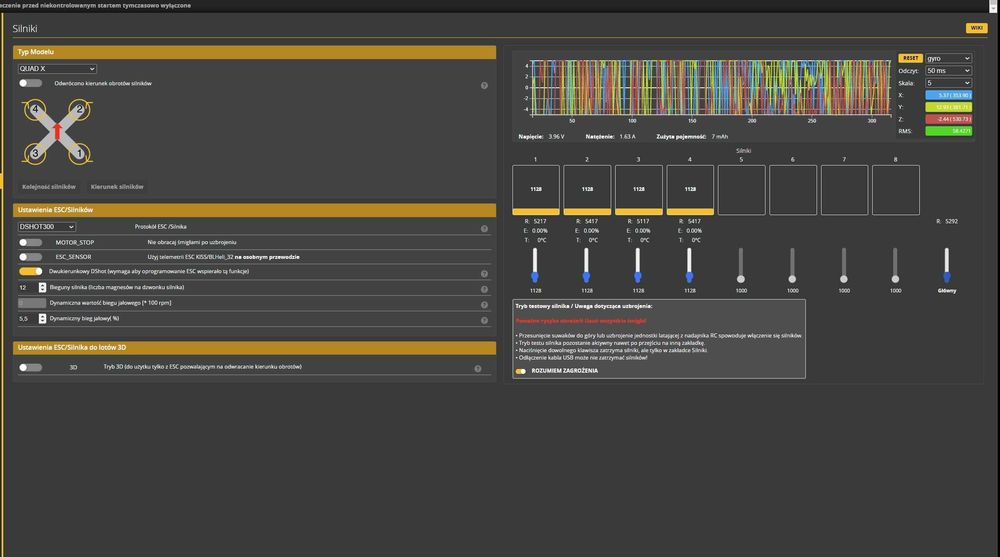Open the Odczyt 50 ms dropdown
This screenshot has height=557, width=1000.
coord(948,71)
